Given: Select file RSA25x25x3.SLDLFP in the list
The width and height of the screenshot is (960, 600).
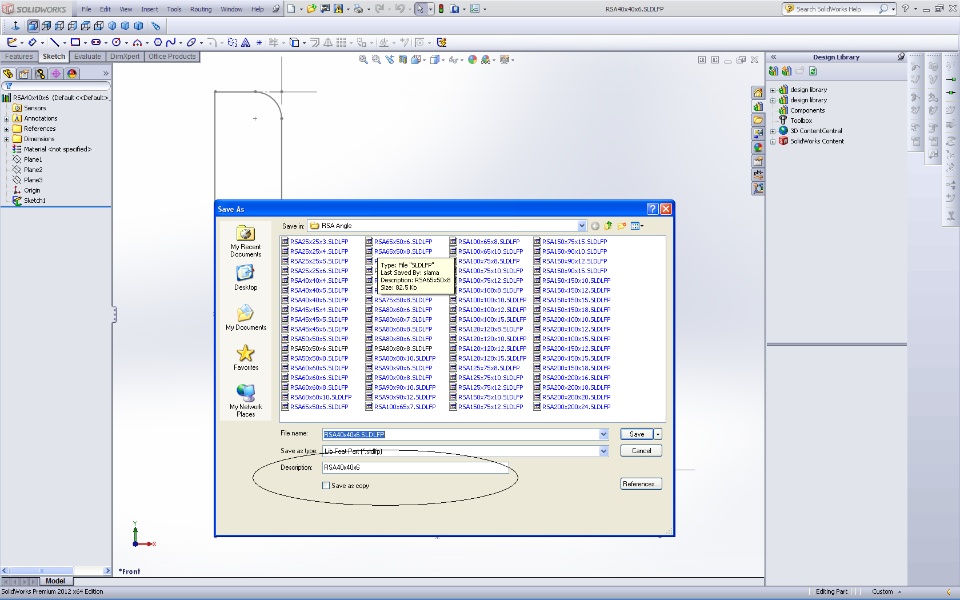Looking at the screenshot, I should 315,242.
